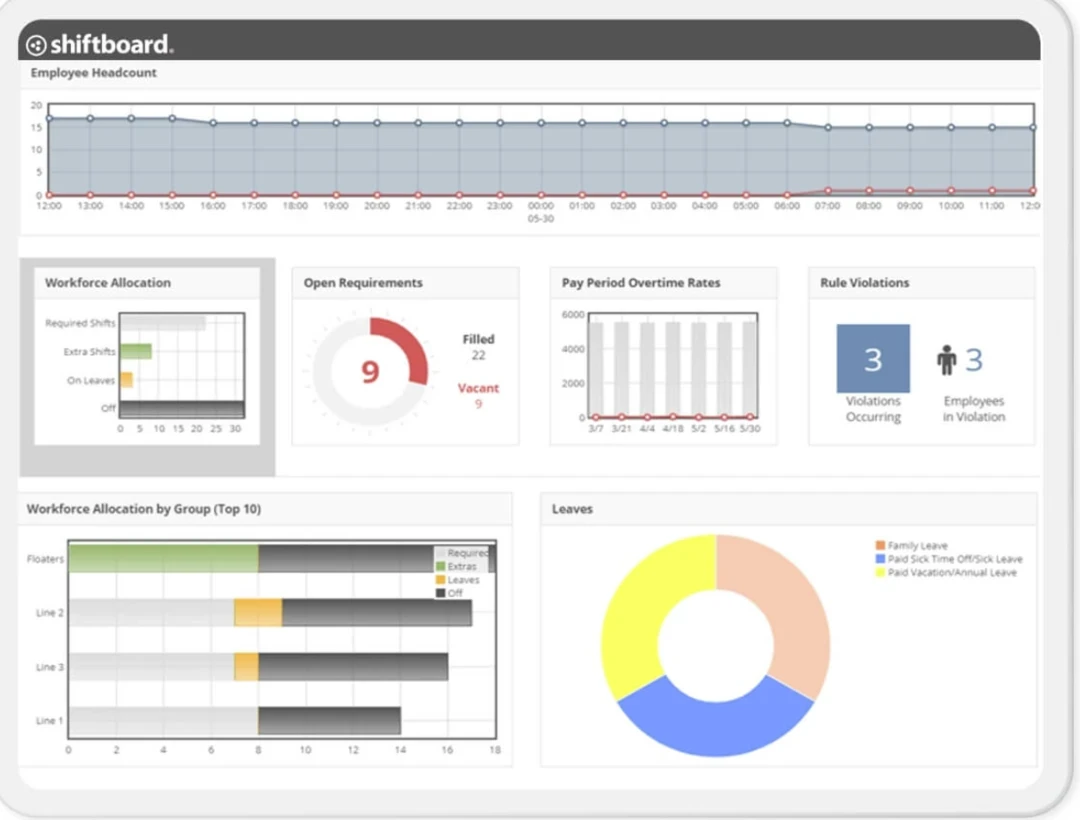Click the Vacant 9 count link
The width and height of the screenshot is (1080, 820).
pyautogui.click(x=478, y=396)
